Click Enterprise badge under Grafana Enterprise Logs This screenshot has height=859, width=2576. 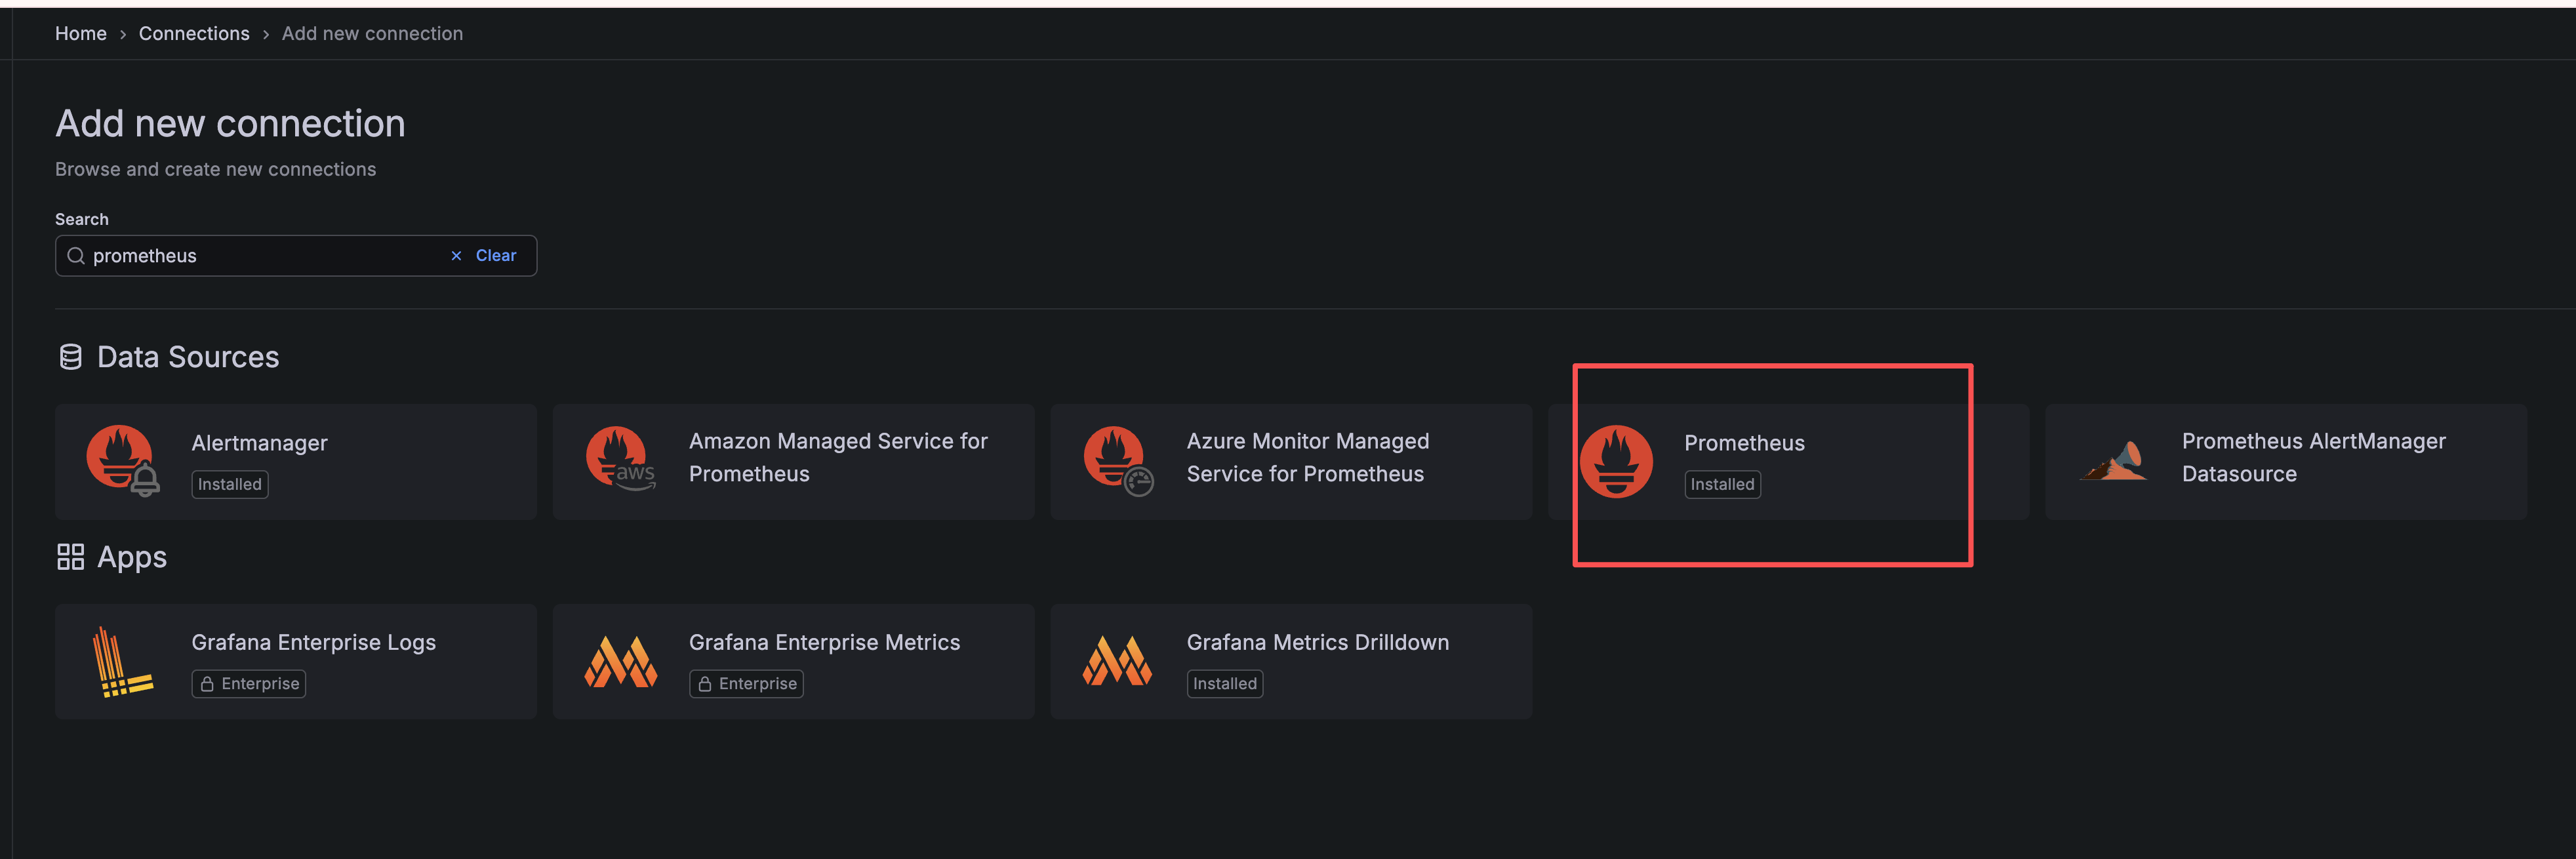coord(248,684)
